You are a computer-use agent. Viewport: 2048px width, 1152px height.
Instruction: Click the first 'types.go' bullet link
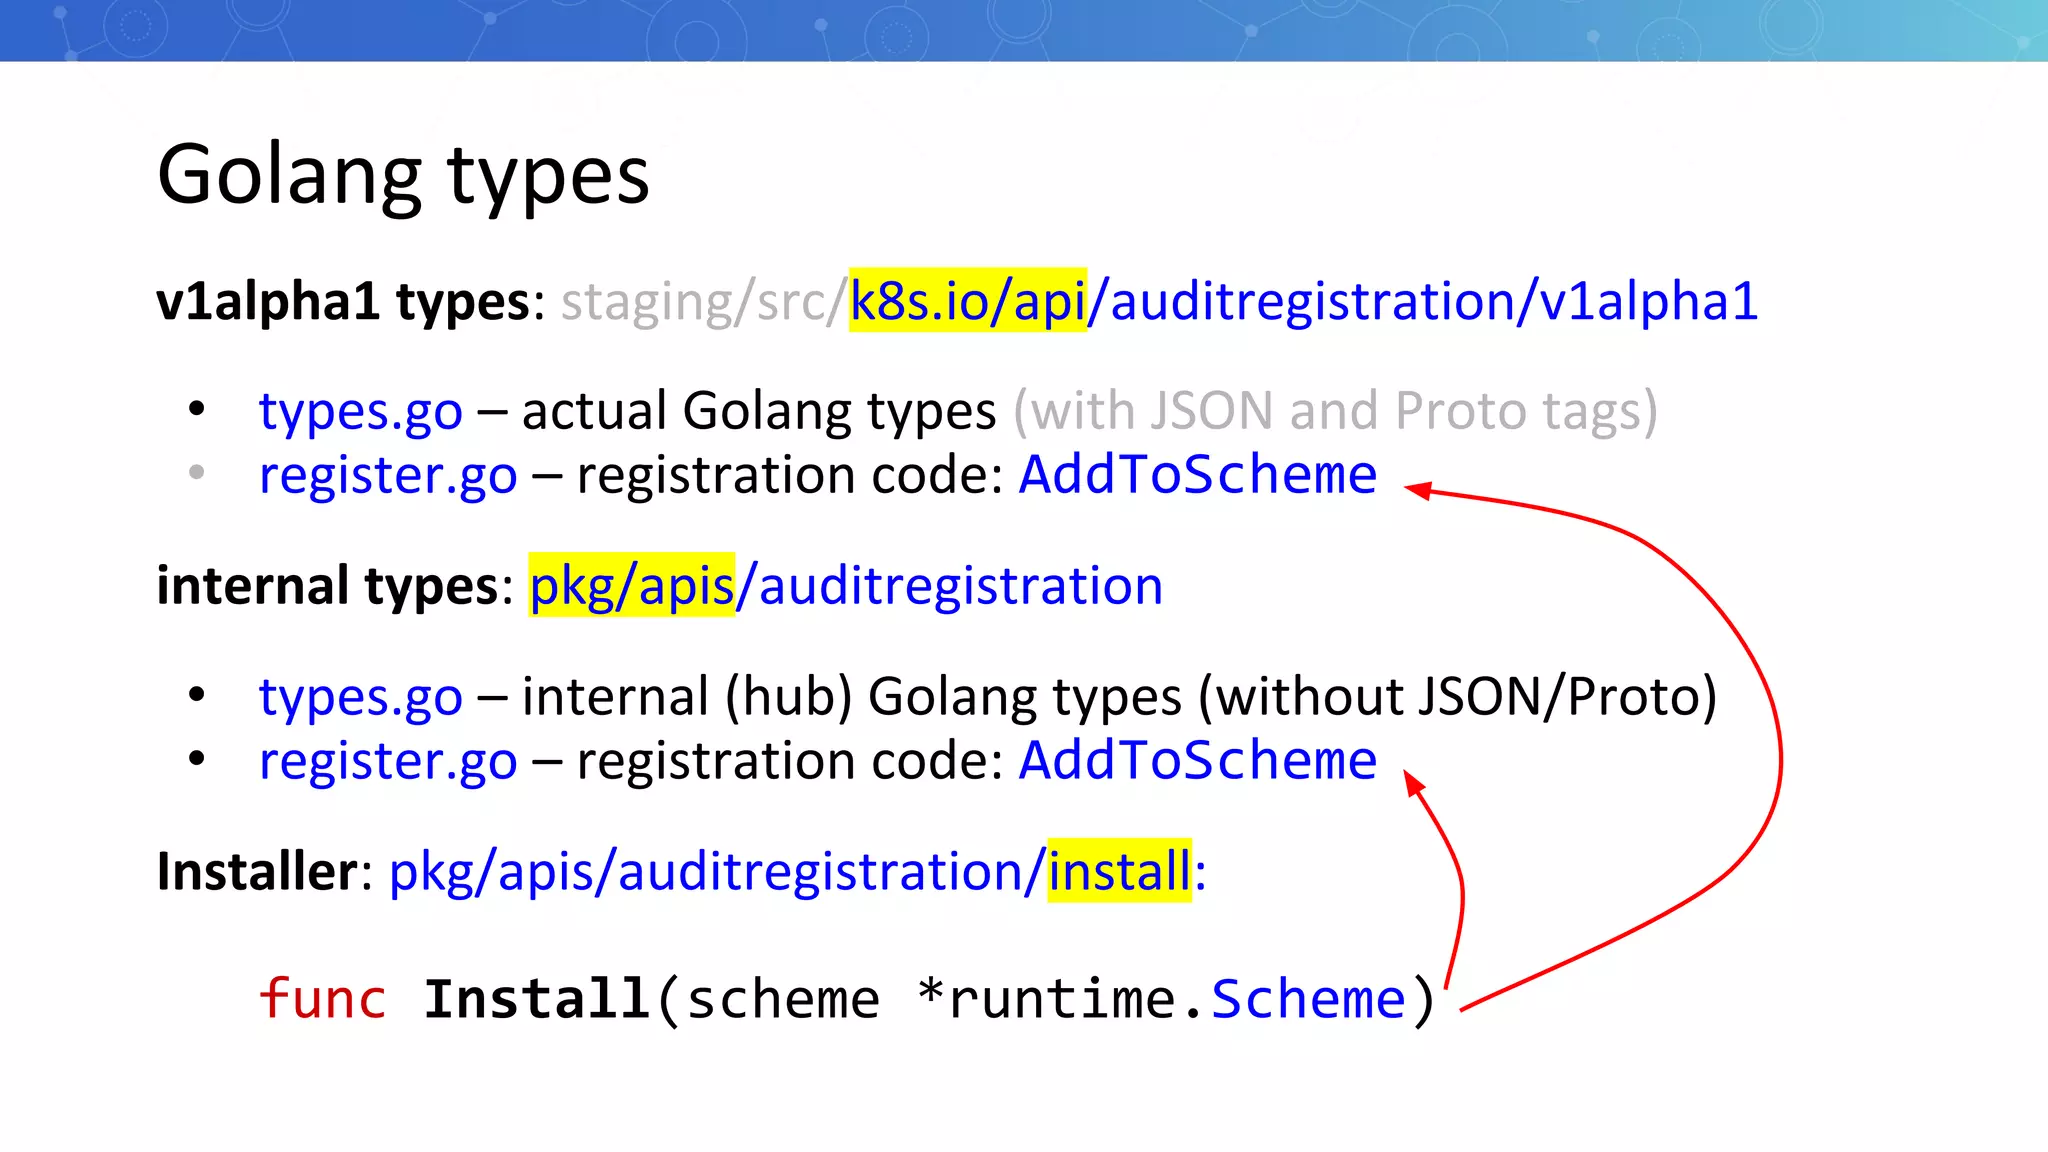tap(360, 411)
